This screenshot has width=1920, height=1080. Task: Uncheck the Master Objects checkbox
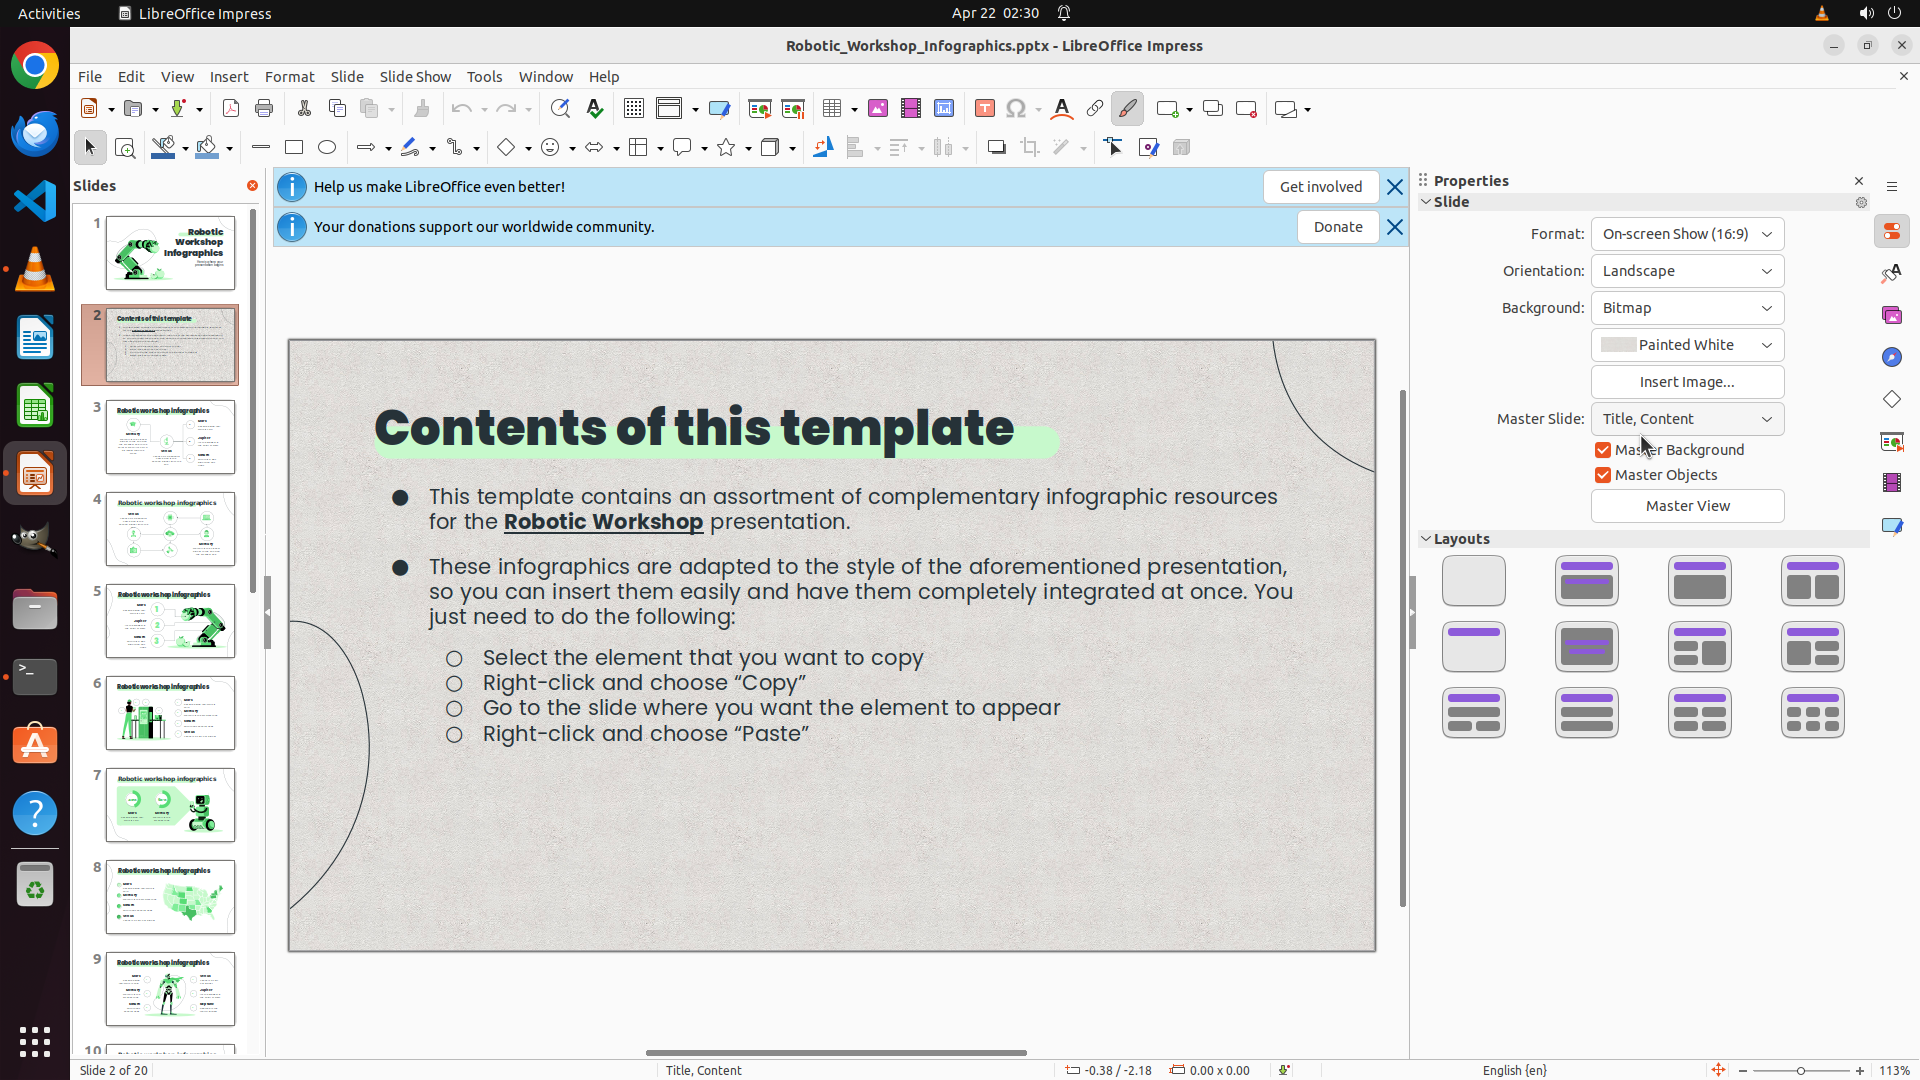click(x=1603, y=475)
